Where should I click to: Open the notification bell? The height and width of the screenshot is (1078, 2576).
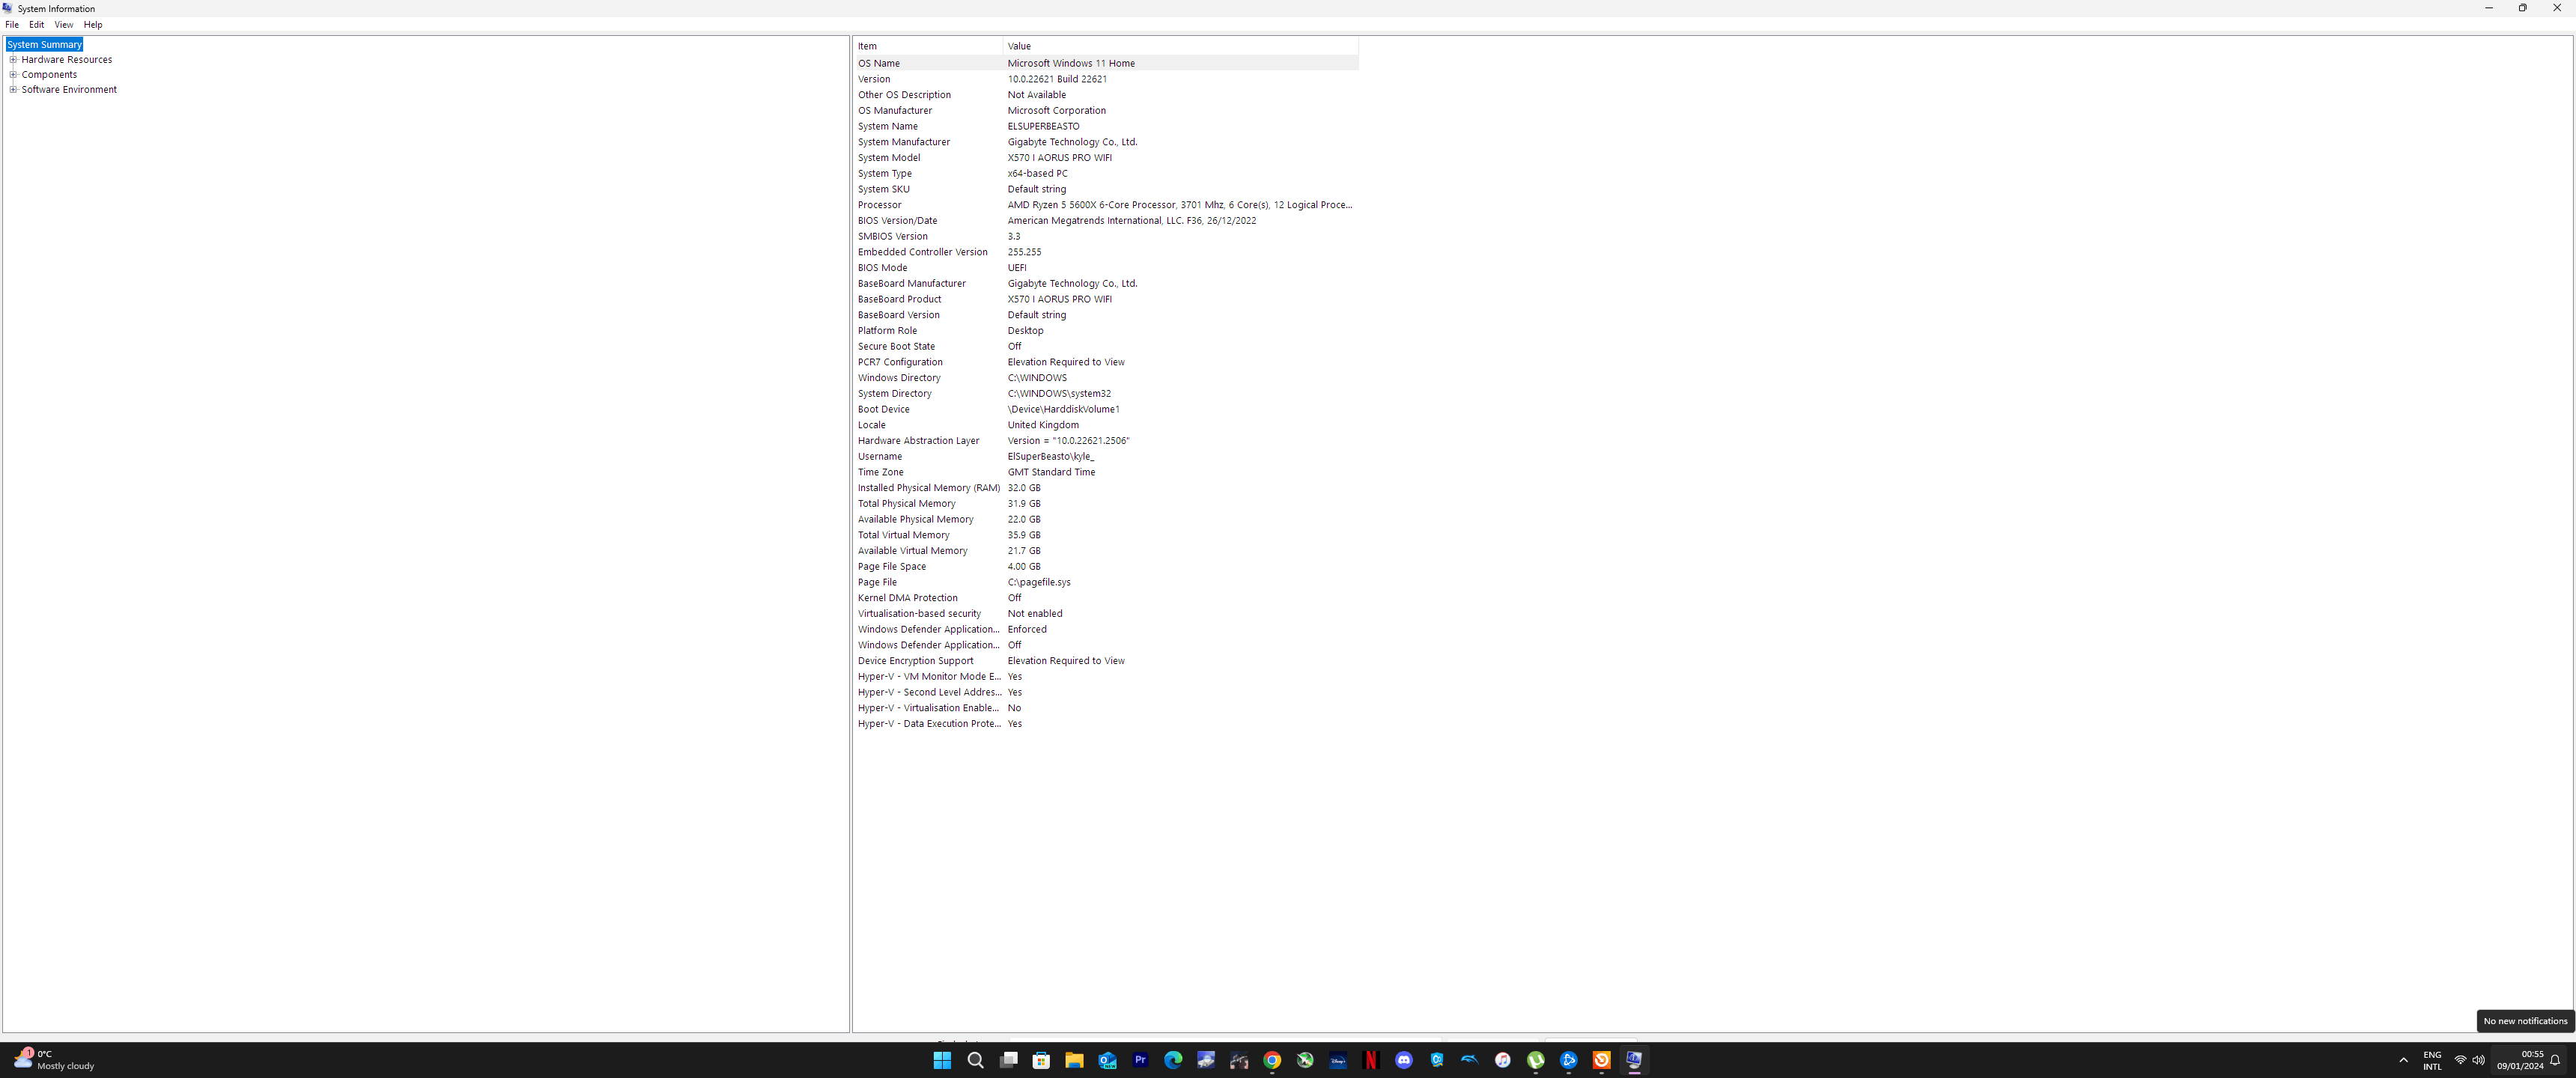(2555, 1060)
